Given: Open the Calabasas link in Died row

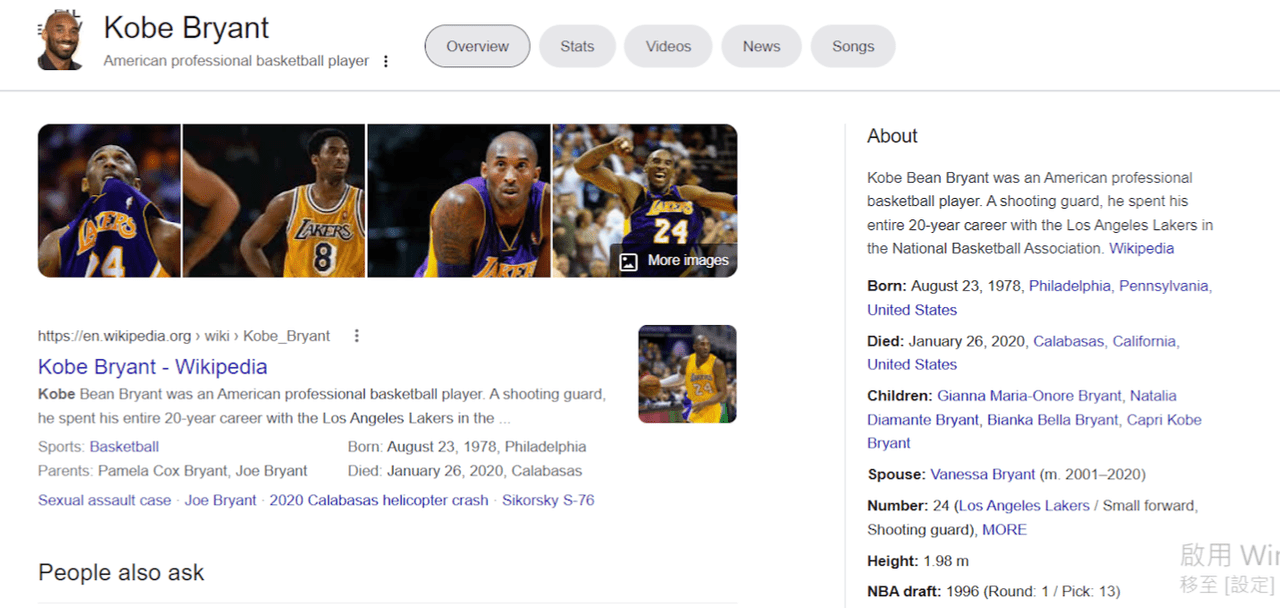Looking at the screenshot, I should click(x=1067, y=341).
